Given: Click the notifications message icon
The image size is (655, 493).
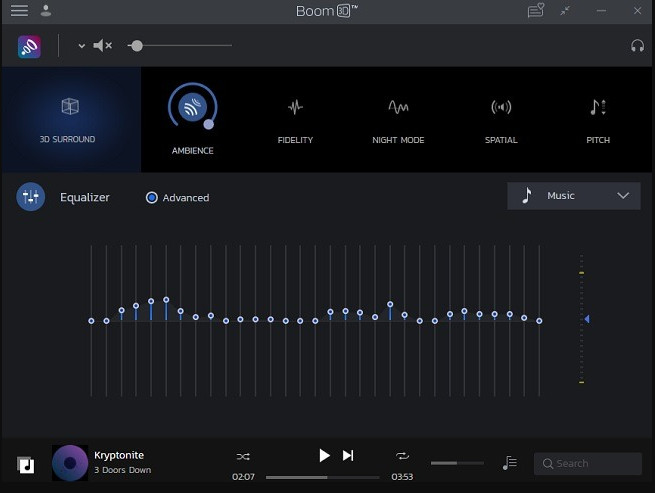Looking at the screenshot, I should (536, 11).
